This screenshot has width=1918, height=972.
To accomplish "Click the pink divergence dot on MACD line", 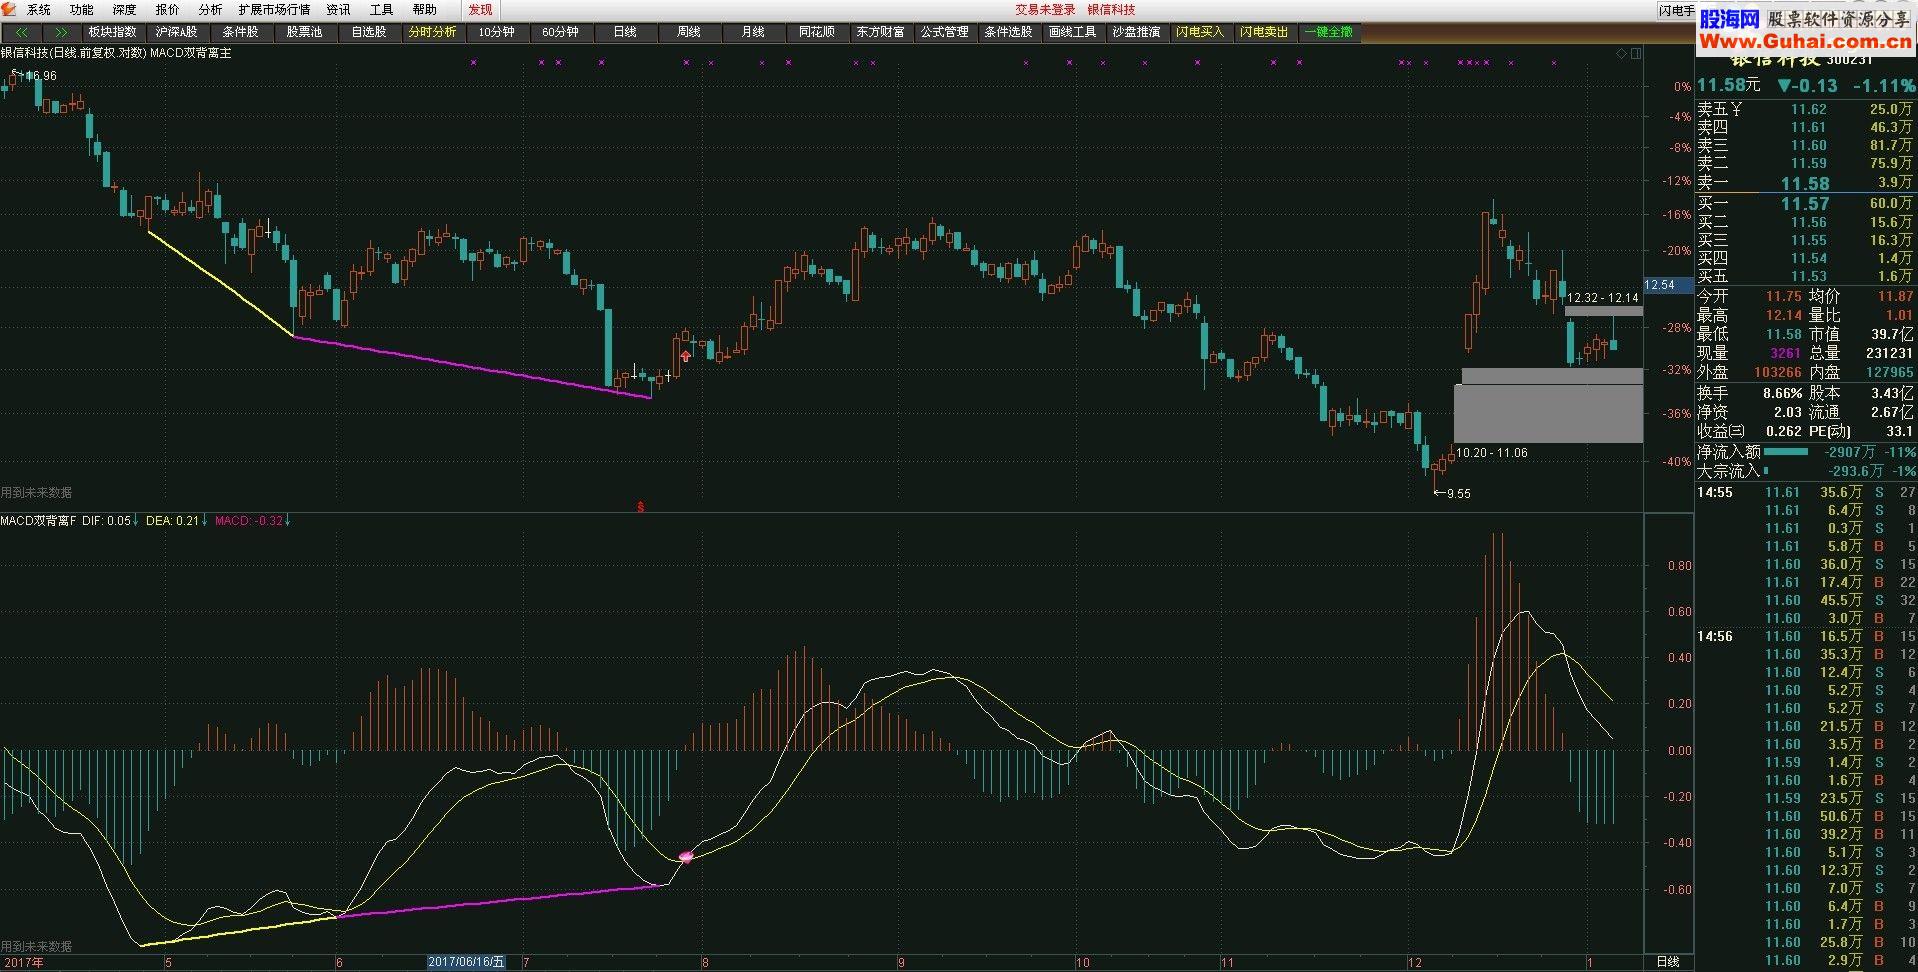I will pos(686,857).
